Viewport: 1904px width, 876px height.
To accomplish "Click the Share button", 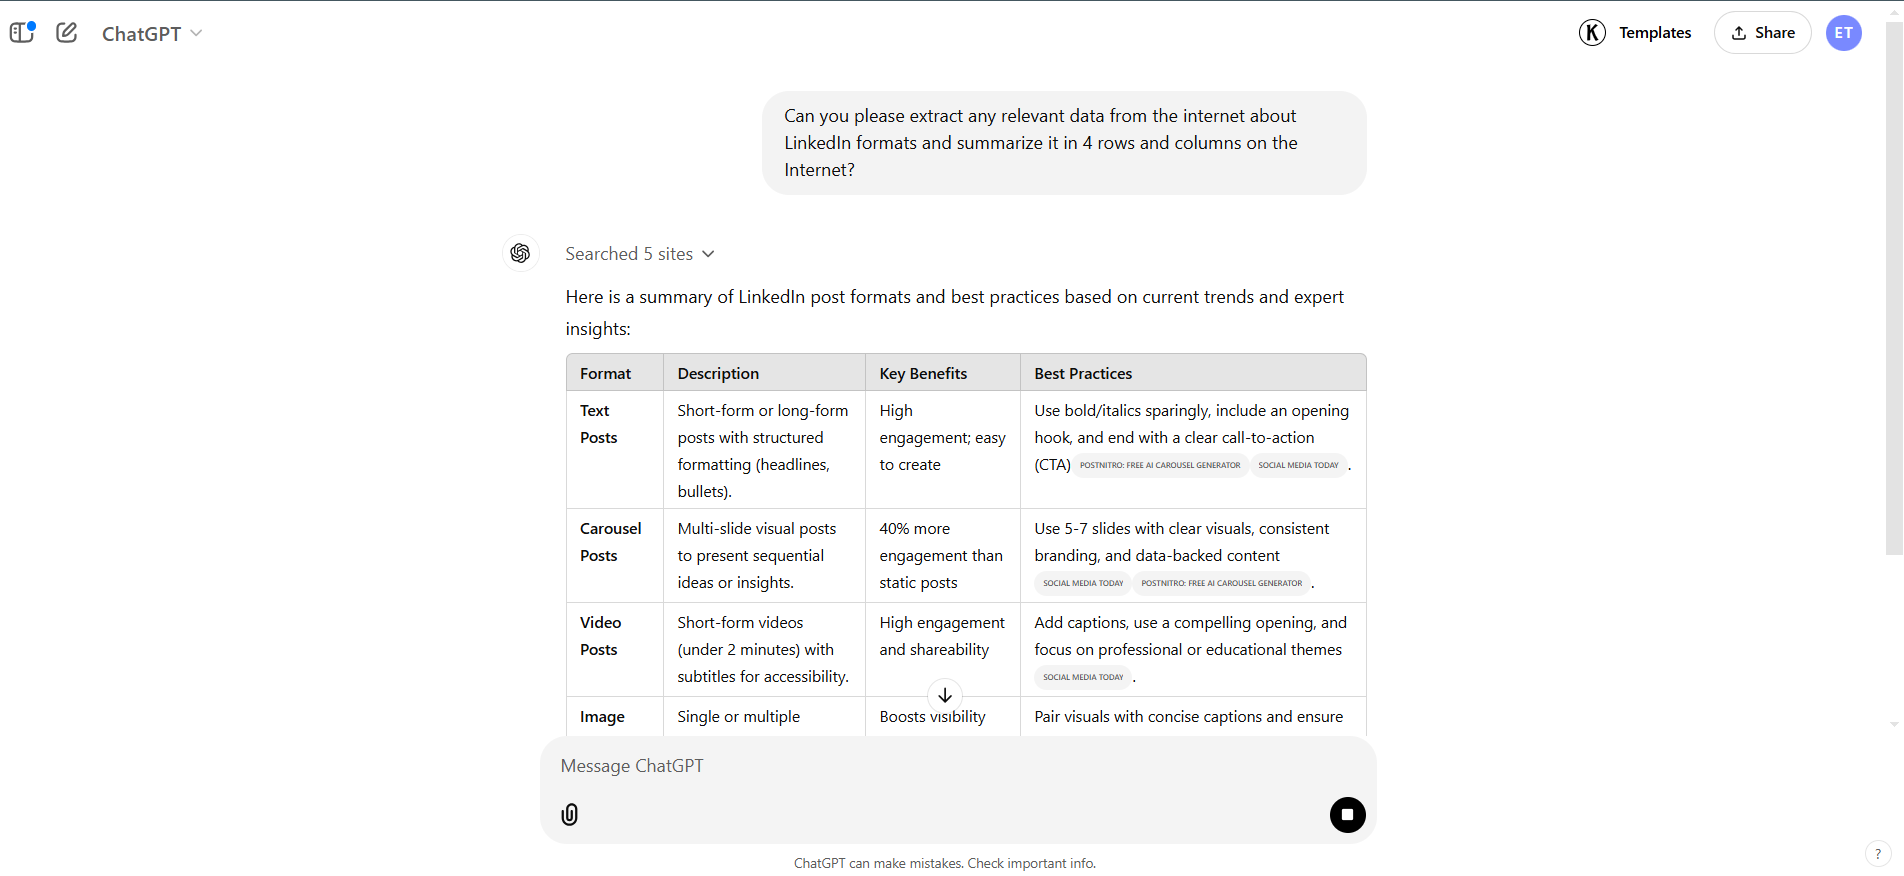I will click(x=1762, y=33).
